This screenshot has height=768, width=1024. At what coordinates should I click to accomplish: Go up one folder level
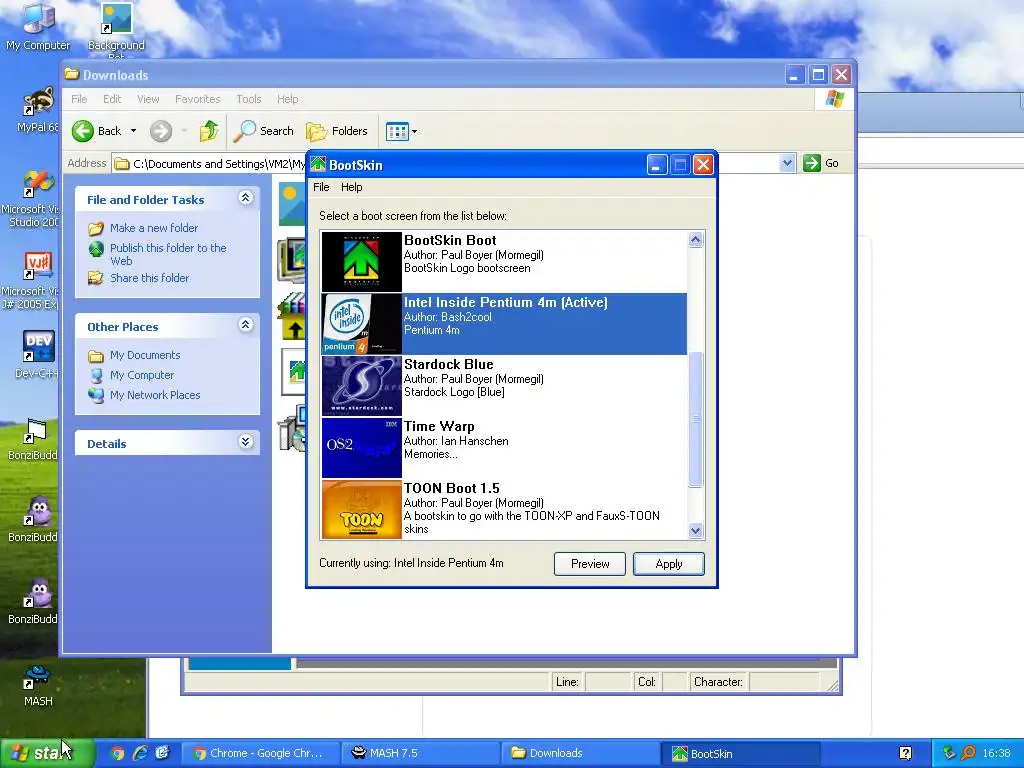[x=209, y=131]
